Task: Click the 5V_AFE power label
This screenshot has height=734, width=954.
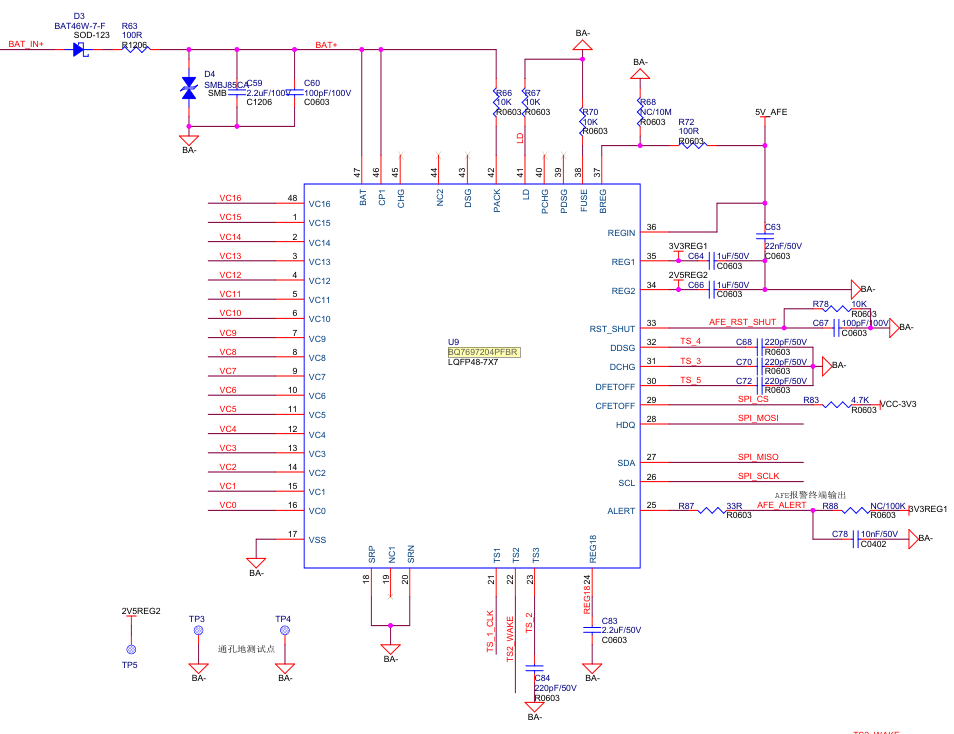Action: (x=771, y=112)
